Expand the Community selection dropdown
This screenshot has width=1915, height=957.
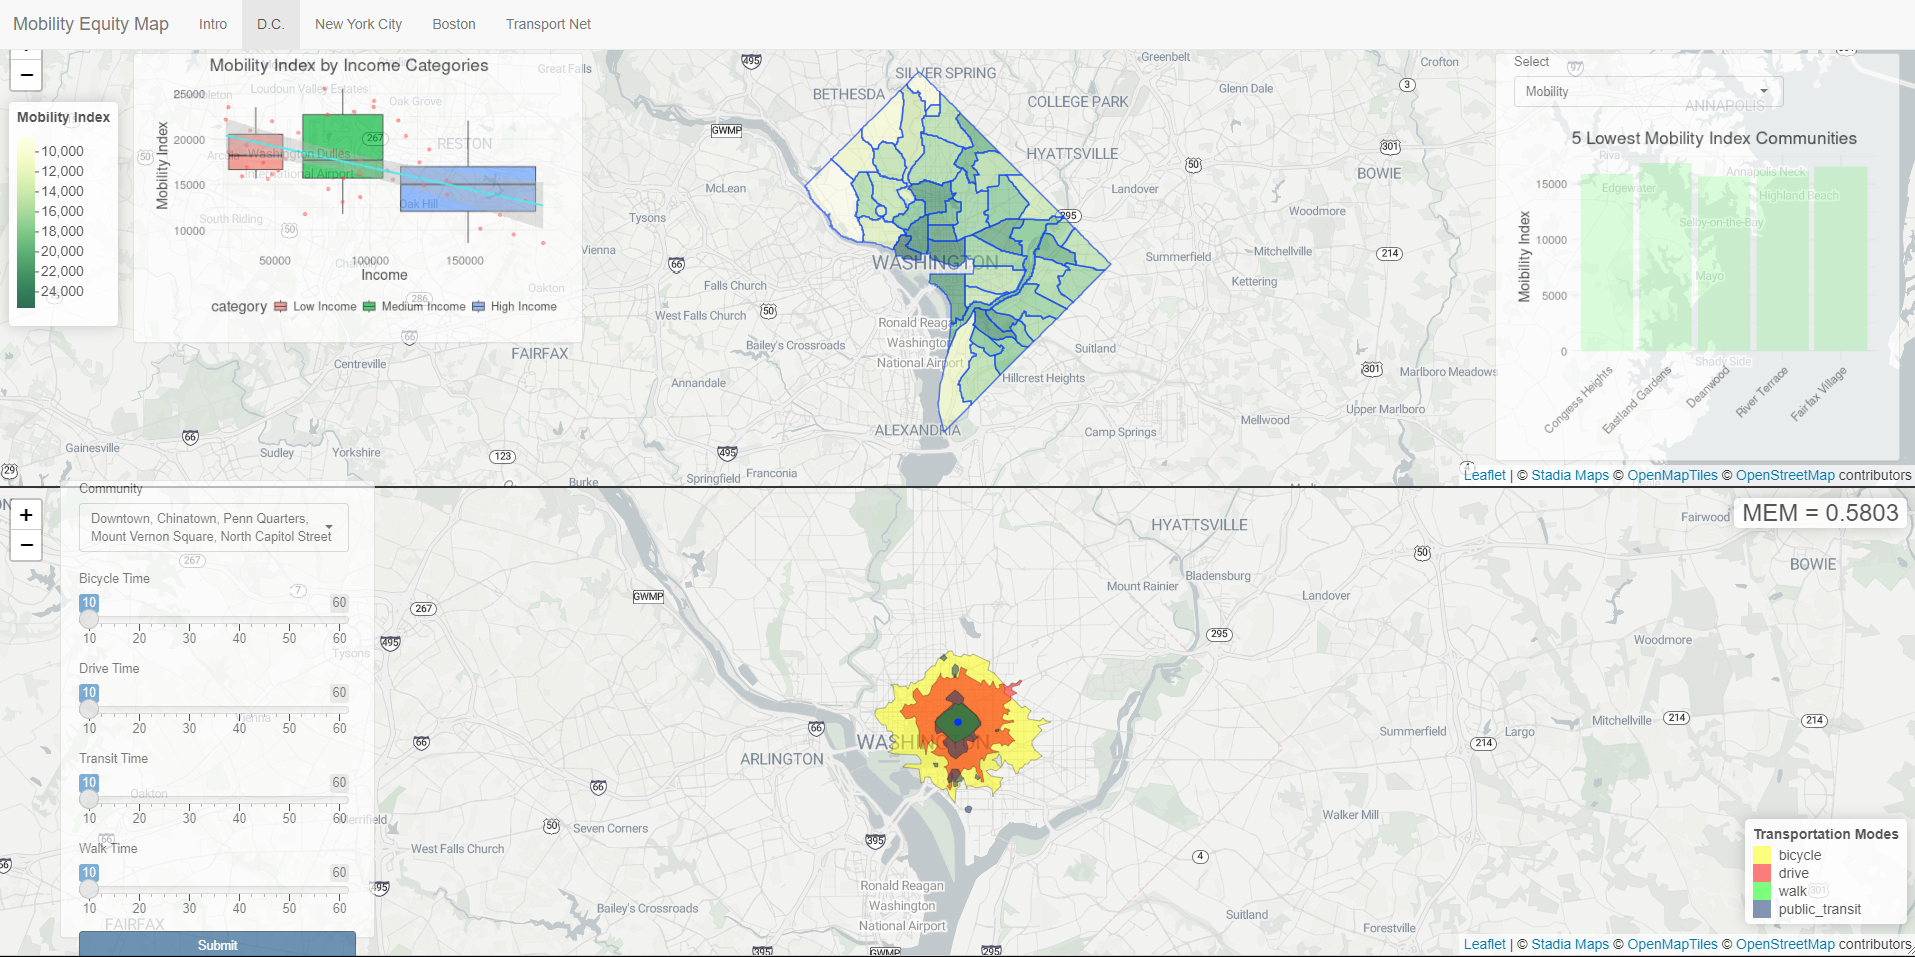[x=214, y=528]
